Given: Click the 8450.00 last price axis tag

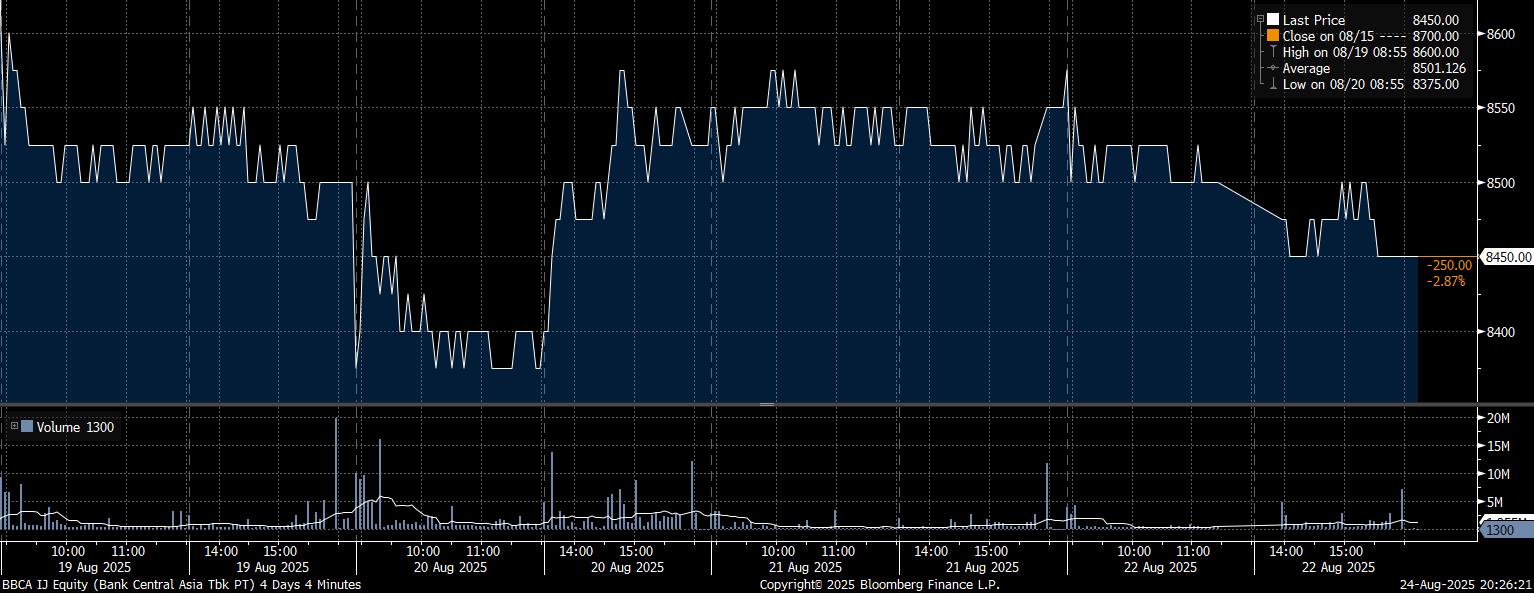Looking at the screenshot, I should (1508, 257).
